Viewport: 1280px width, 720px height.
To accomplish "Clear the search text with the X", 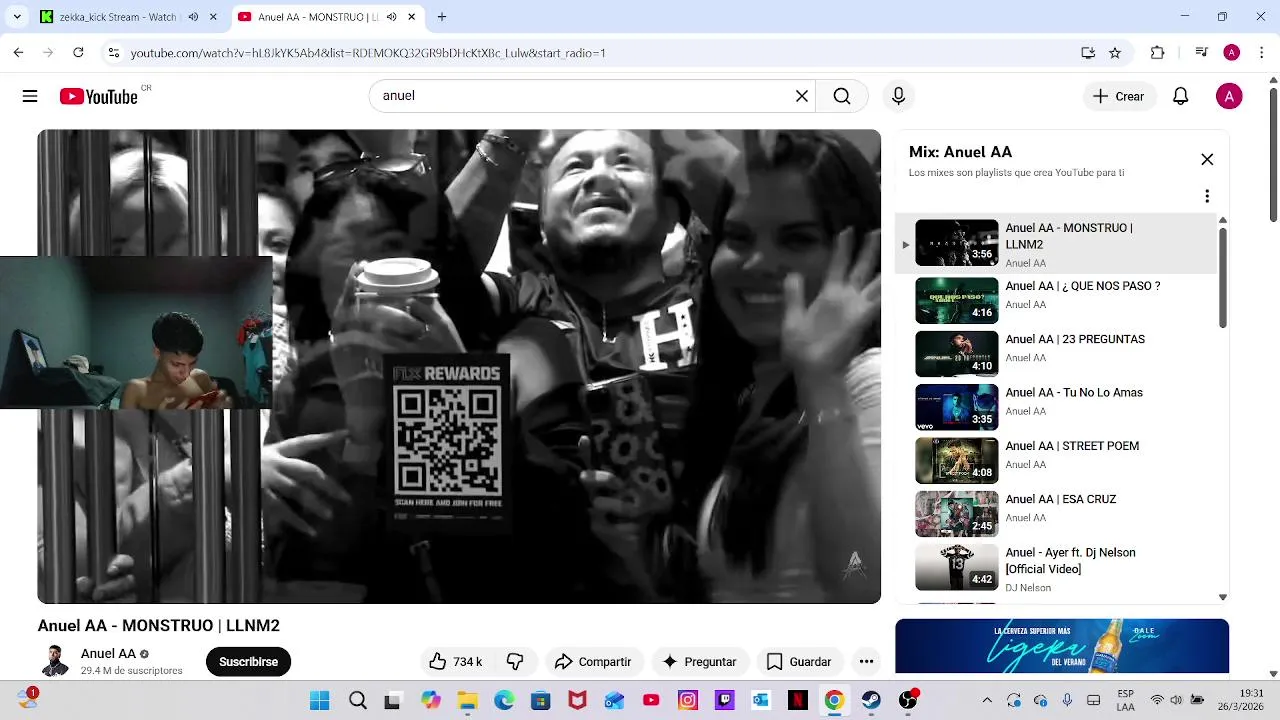I will tap(801, 96).
